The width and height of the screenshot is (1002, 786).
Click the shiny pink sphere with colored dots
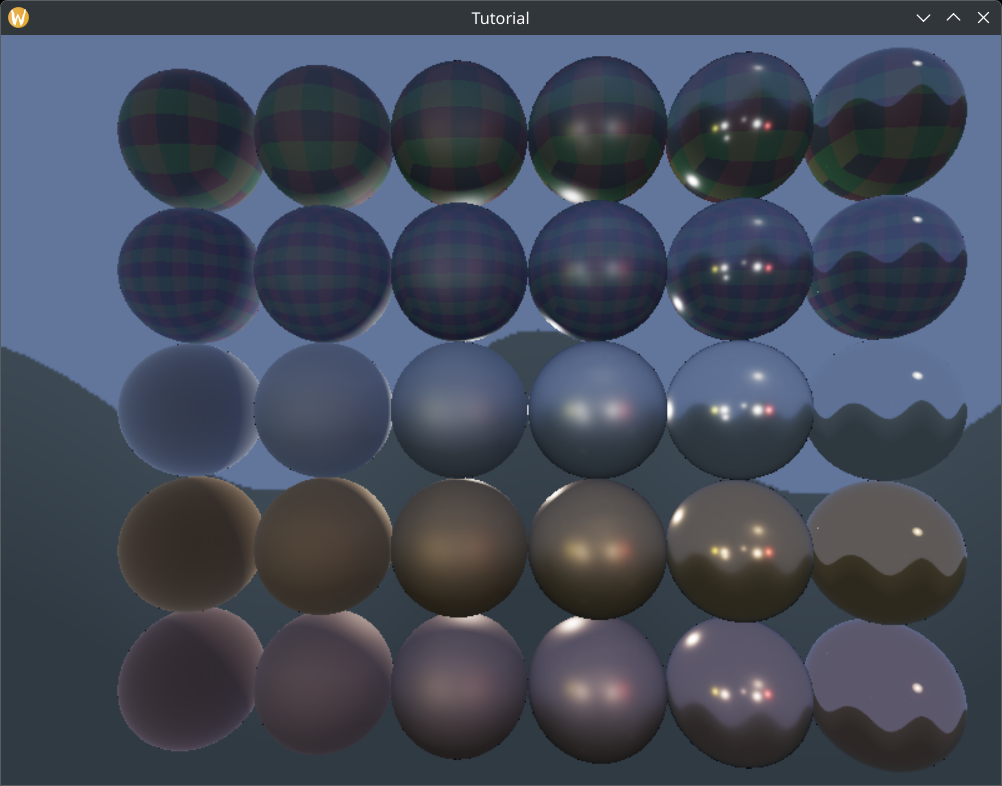[740, 685]
